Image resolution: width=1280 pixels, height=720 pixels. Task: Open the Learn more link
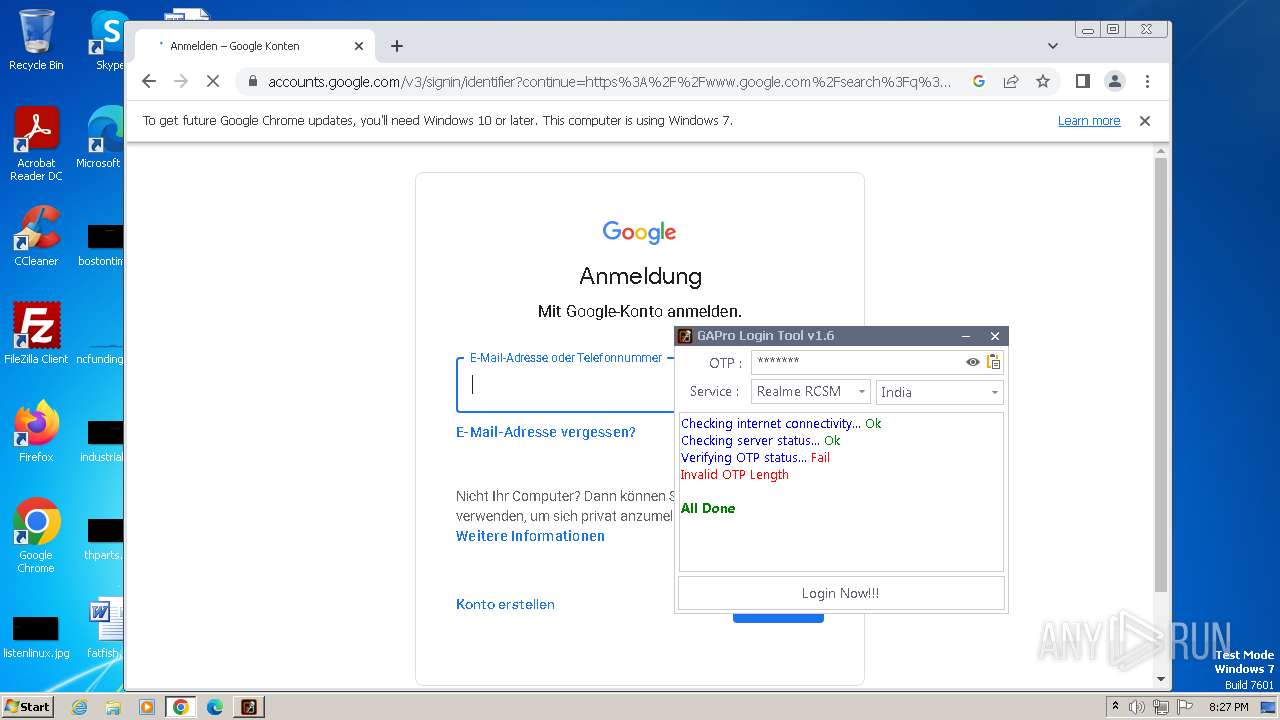coord(1089,121)
